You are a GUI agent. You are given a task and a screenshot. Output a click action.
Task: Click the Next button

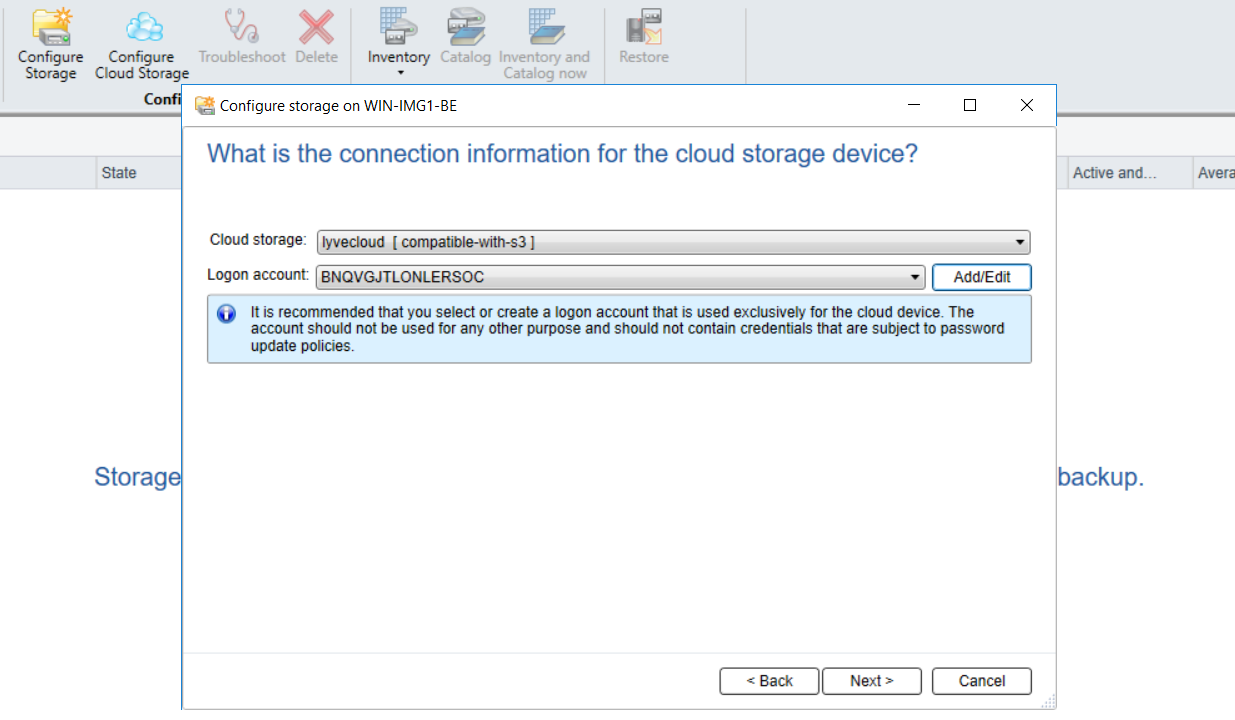pos(871,681)
